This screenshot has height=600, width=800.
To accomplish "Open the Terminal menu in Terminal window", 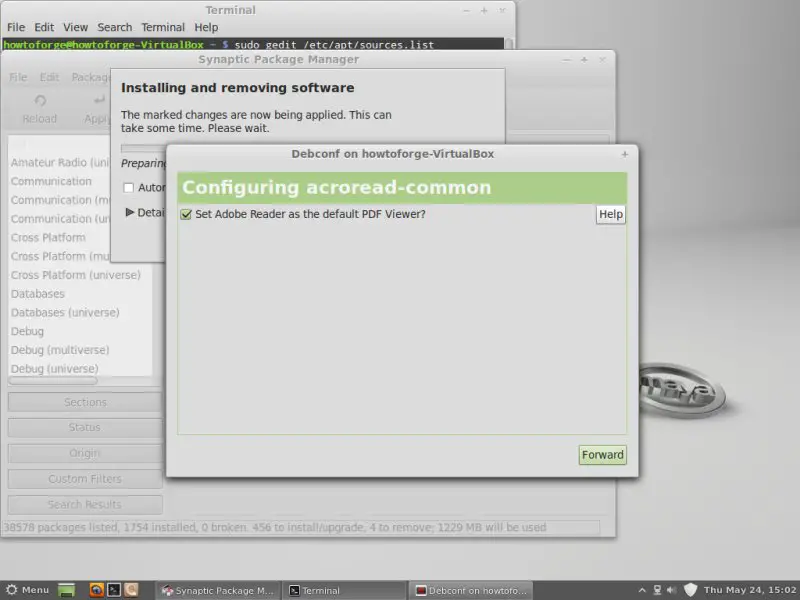I will (x=163, y=27).
